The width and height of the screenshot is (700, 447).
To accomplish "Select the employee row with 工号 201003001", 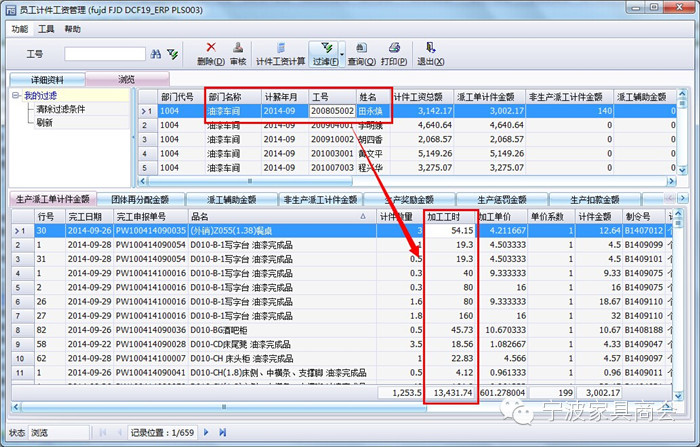I will [407, 154].
